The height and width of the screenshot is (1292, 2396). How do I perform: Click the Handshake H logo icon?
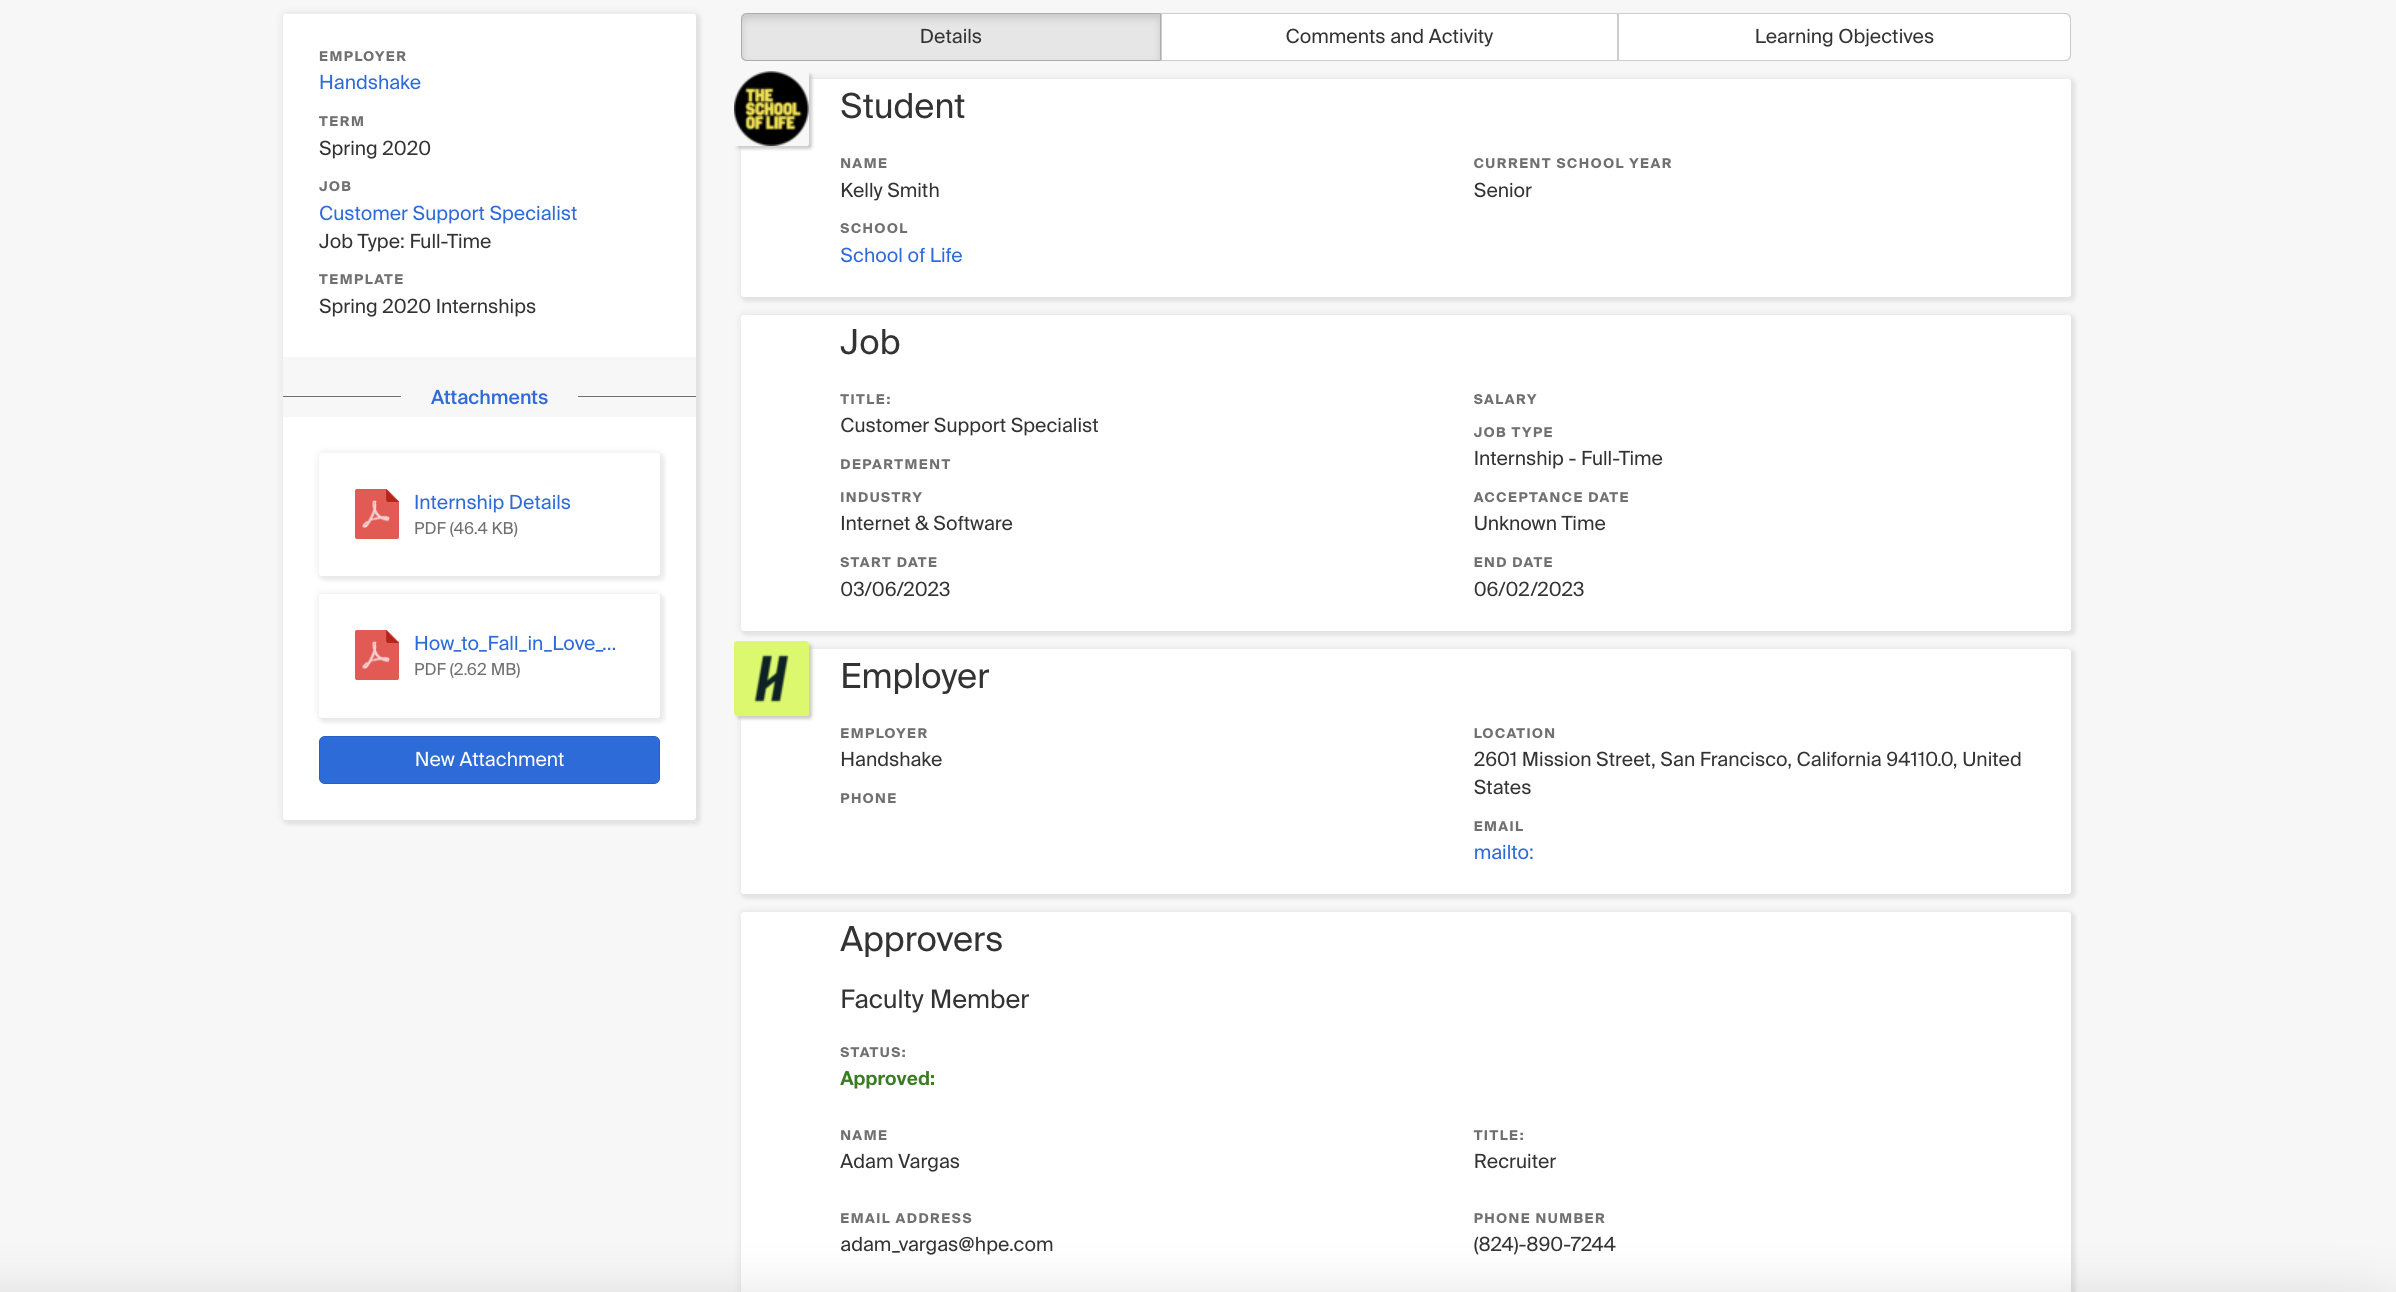click(x=771, y=679)
